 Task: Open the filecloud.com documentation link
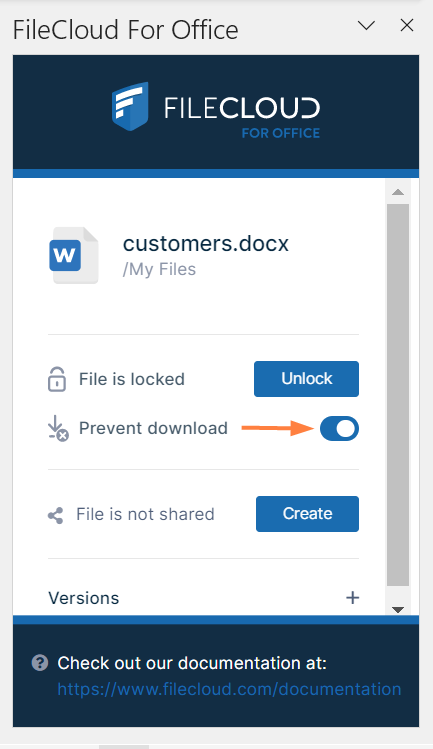pyautogui.click(x=229, y=689)
